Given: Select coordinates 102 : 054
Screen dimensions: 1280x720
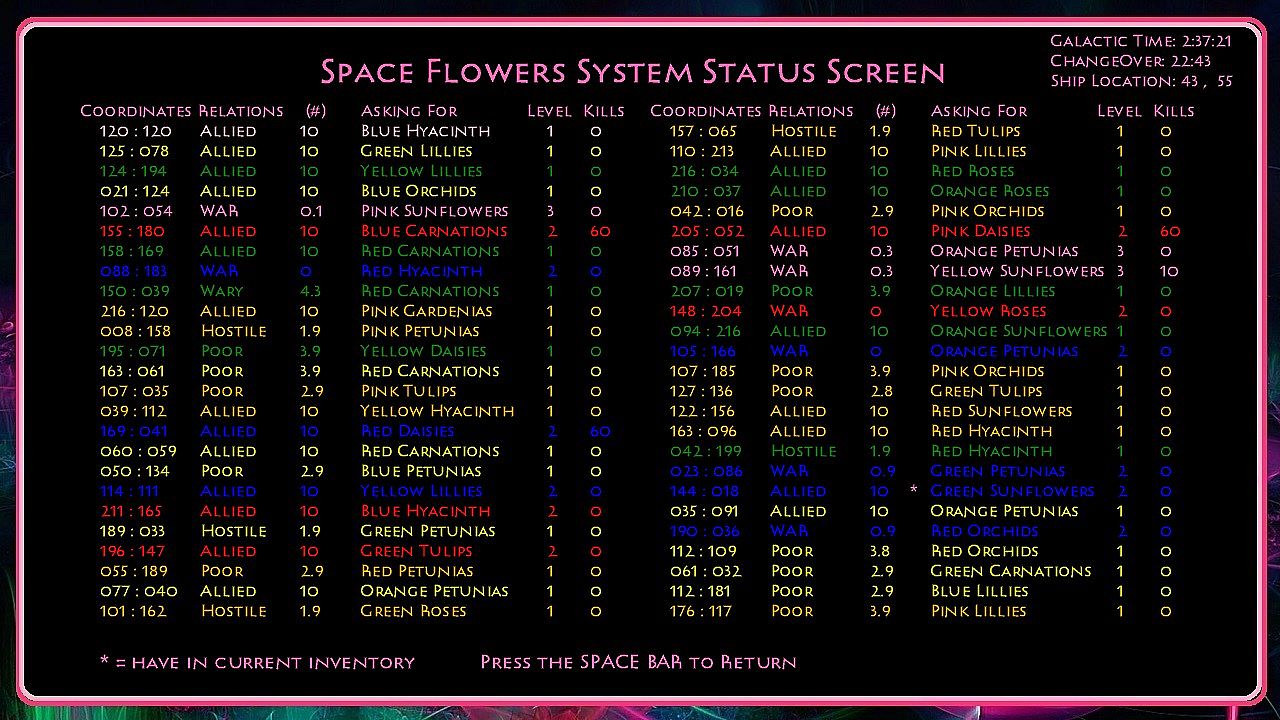Looking at the screenshot, I should [135, 211].
